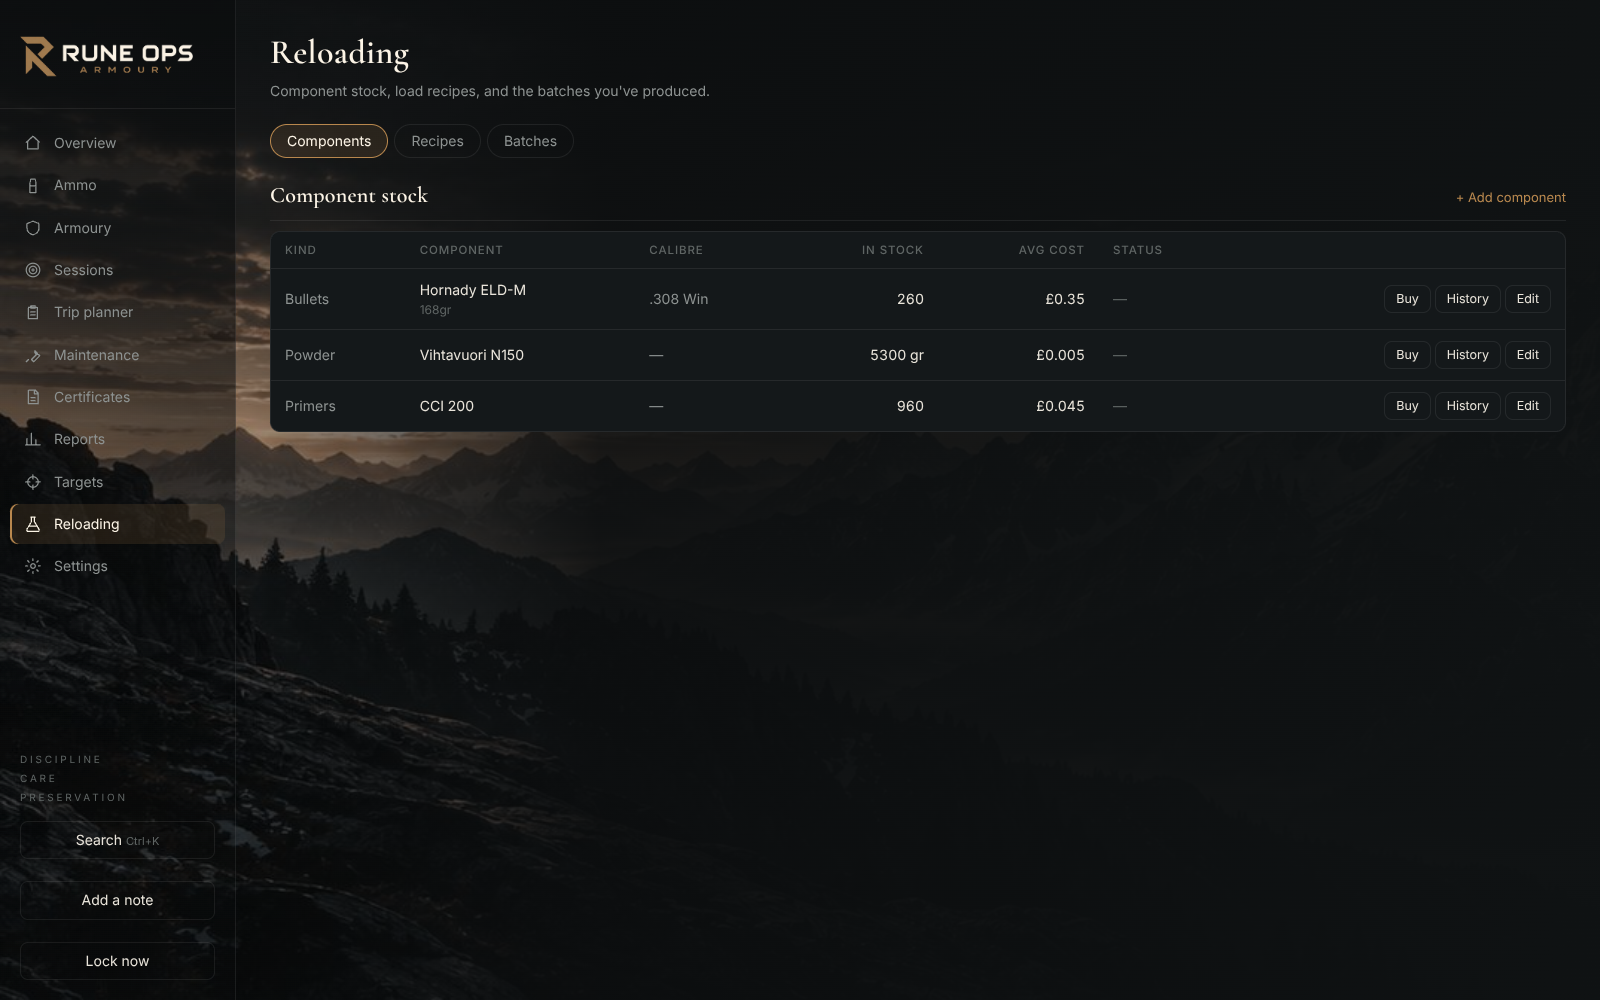Screen dimensions: 1600x1000
Task: Buy more Hornady ELD-M bullets
Action: [x=1407, y=299]
